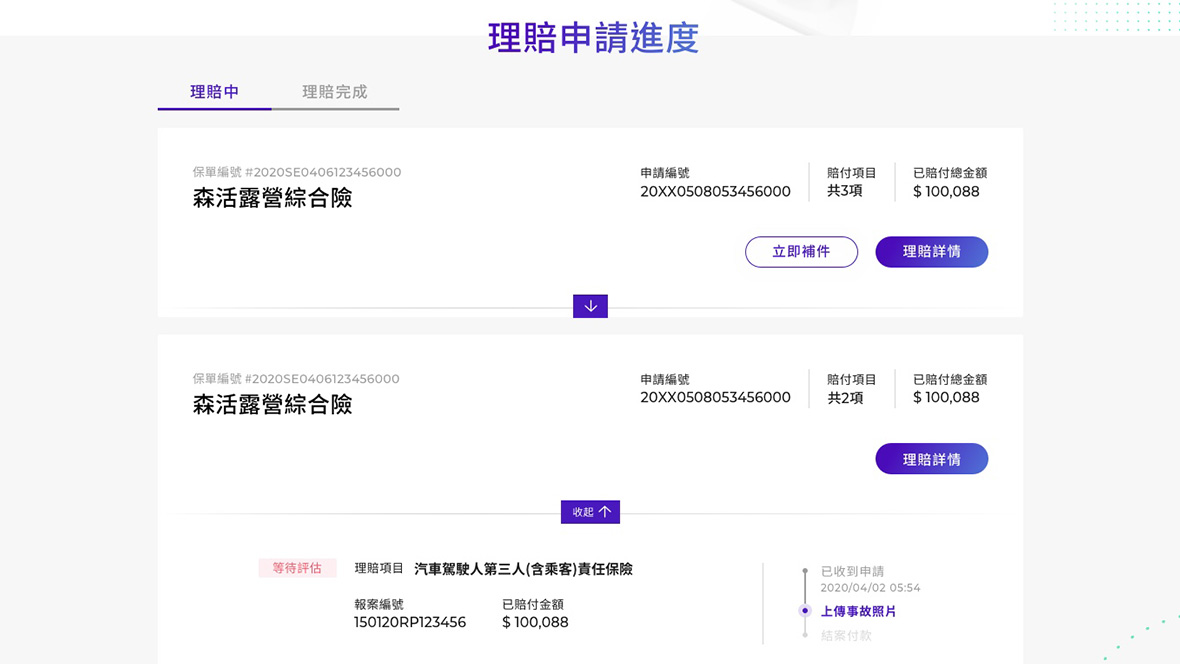1180x664 pixels.
Task: Click the timeline dot beside 已收到申請
Action: pyautogui.click(x=805, y=572)
